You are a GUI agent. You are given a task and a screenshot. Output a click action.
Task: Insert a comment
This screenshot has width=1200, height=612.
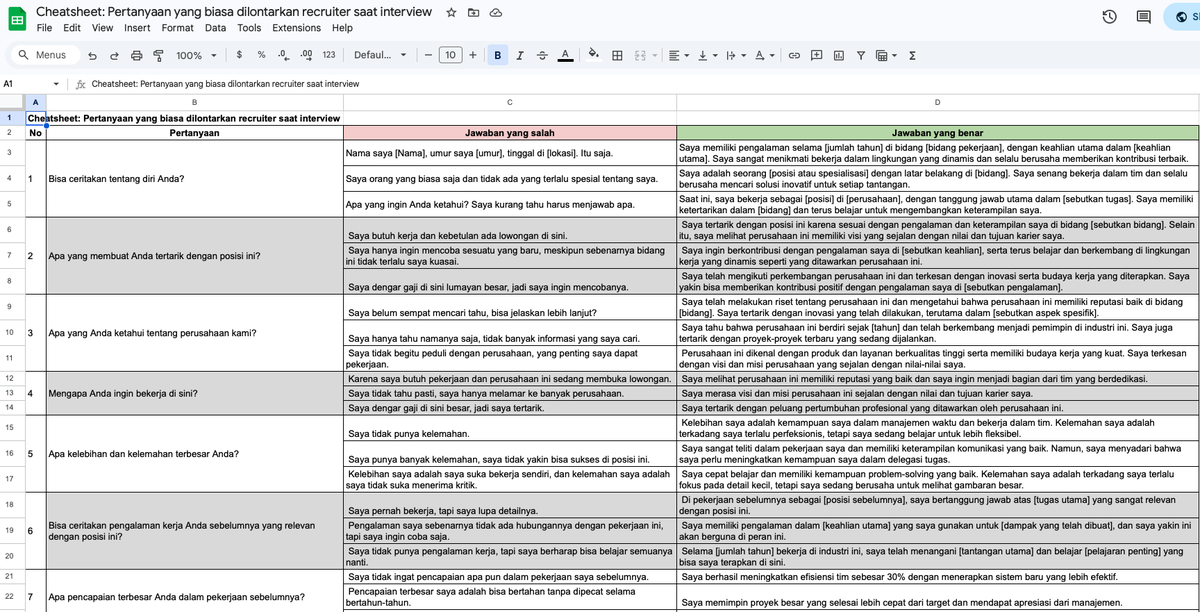[x=817, y=56]
